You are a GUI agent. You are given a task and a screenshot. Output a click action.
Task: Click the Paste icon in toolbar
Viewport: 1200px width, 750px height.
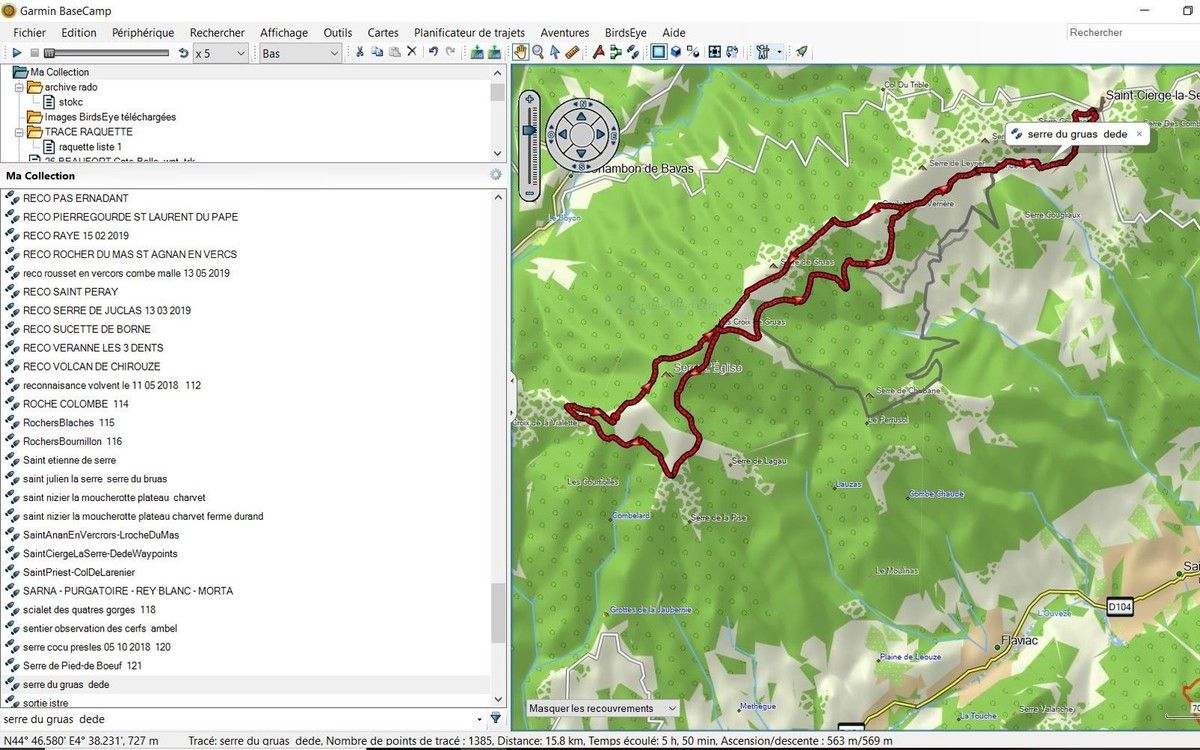tap(394, 52)
